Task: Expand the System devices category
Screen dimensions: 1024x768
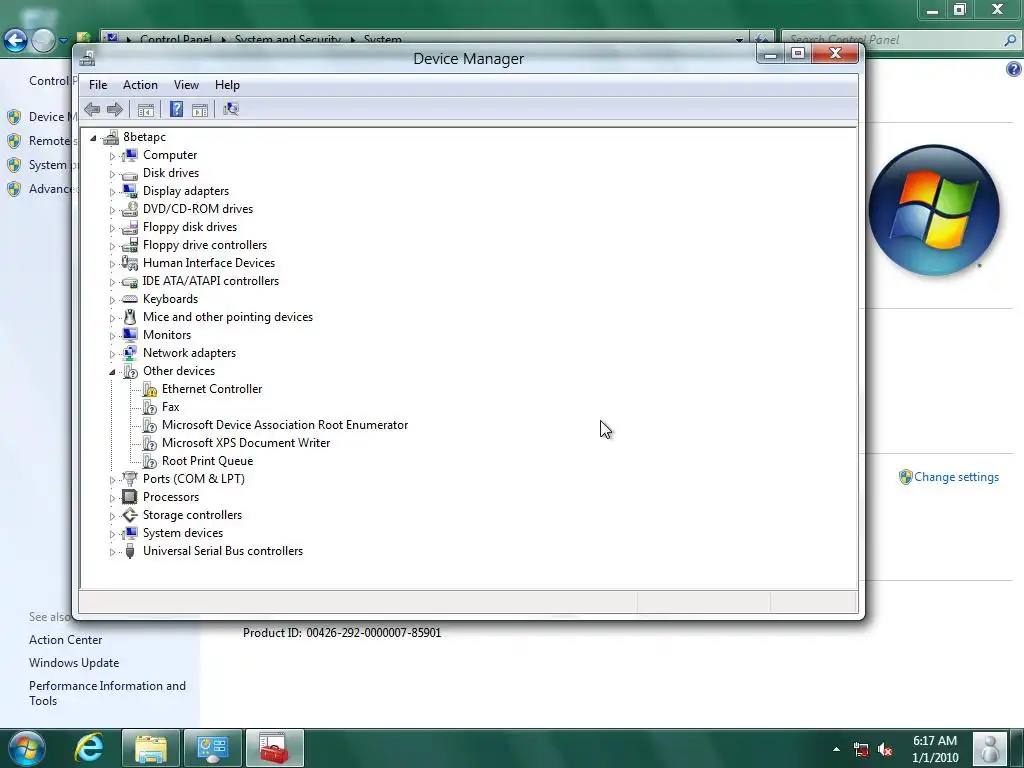Action: coord(112,534)
